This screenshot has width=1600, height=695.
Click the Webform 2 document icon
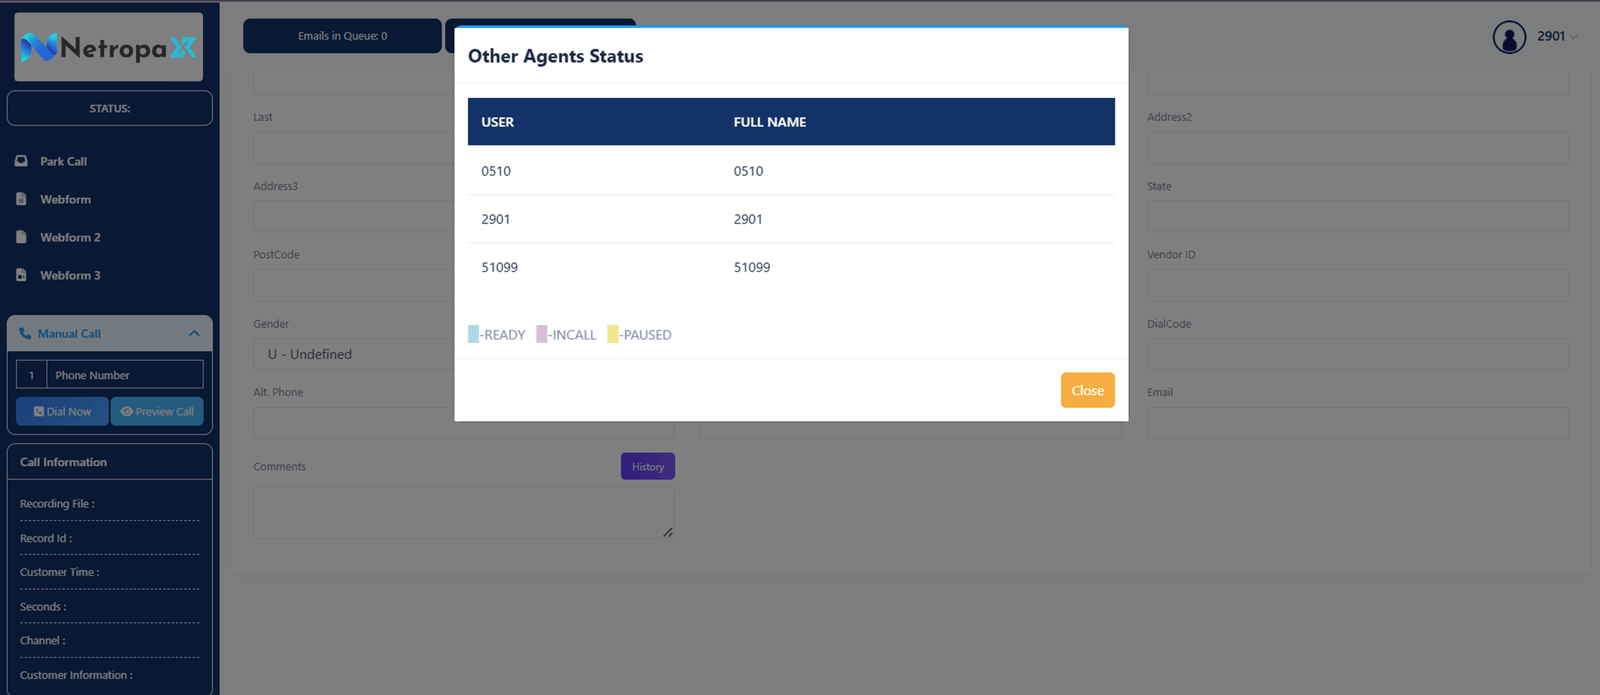click(x=21, y=237)
